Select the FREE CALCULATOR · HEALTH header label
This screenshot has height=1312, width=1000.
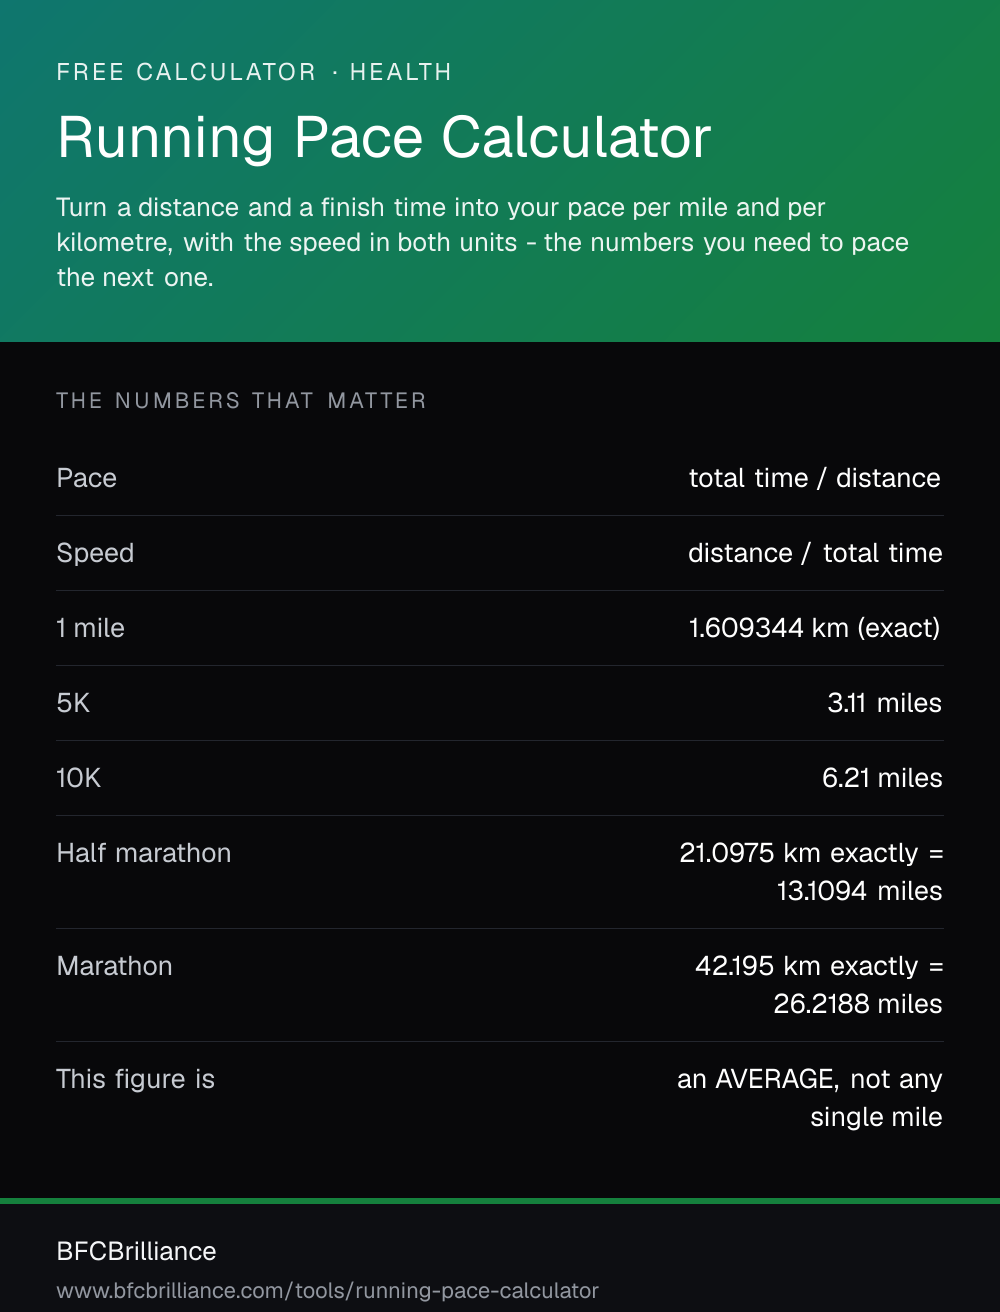tap(254, 72)
